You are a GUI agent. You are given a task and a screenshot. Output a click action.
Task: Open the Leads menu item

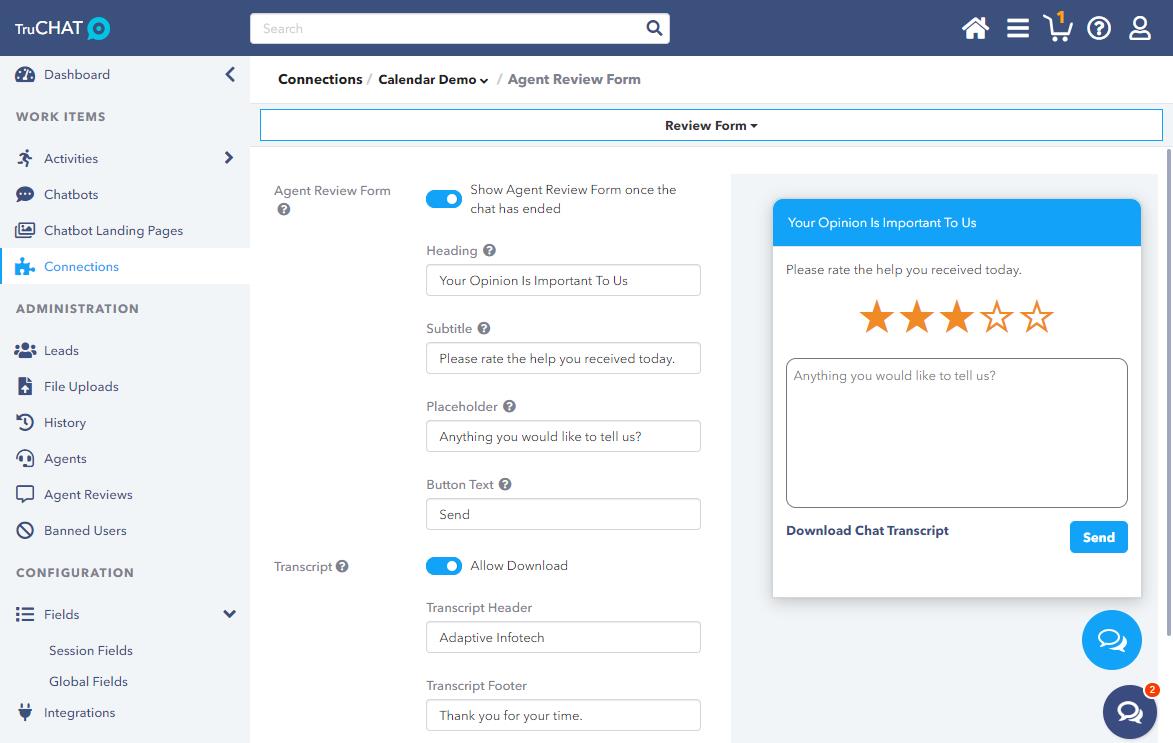click(x=61, y=350)
